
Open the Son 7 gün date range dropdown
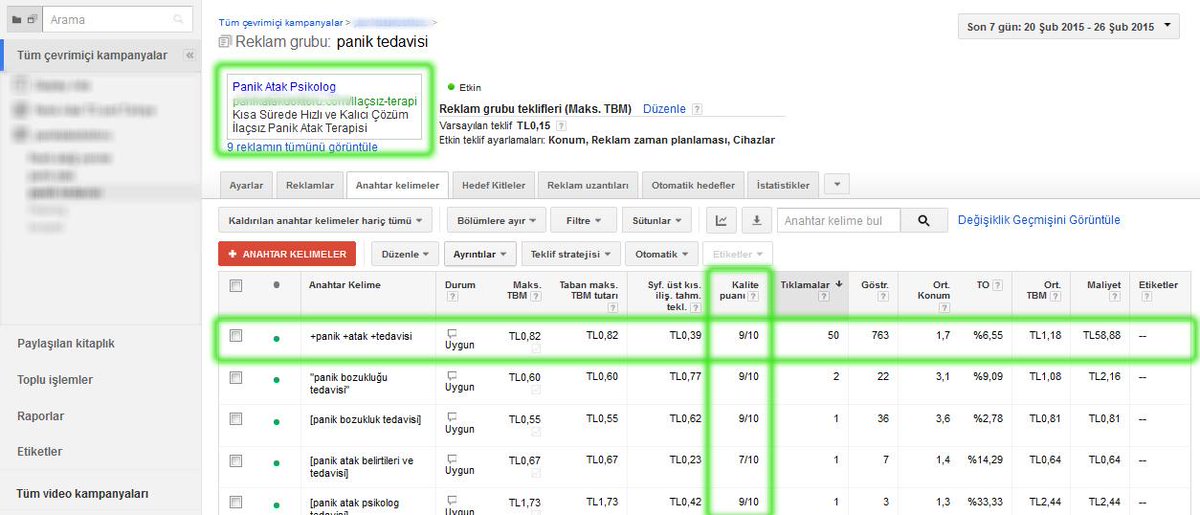click(x=1068, y=27)
